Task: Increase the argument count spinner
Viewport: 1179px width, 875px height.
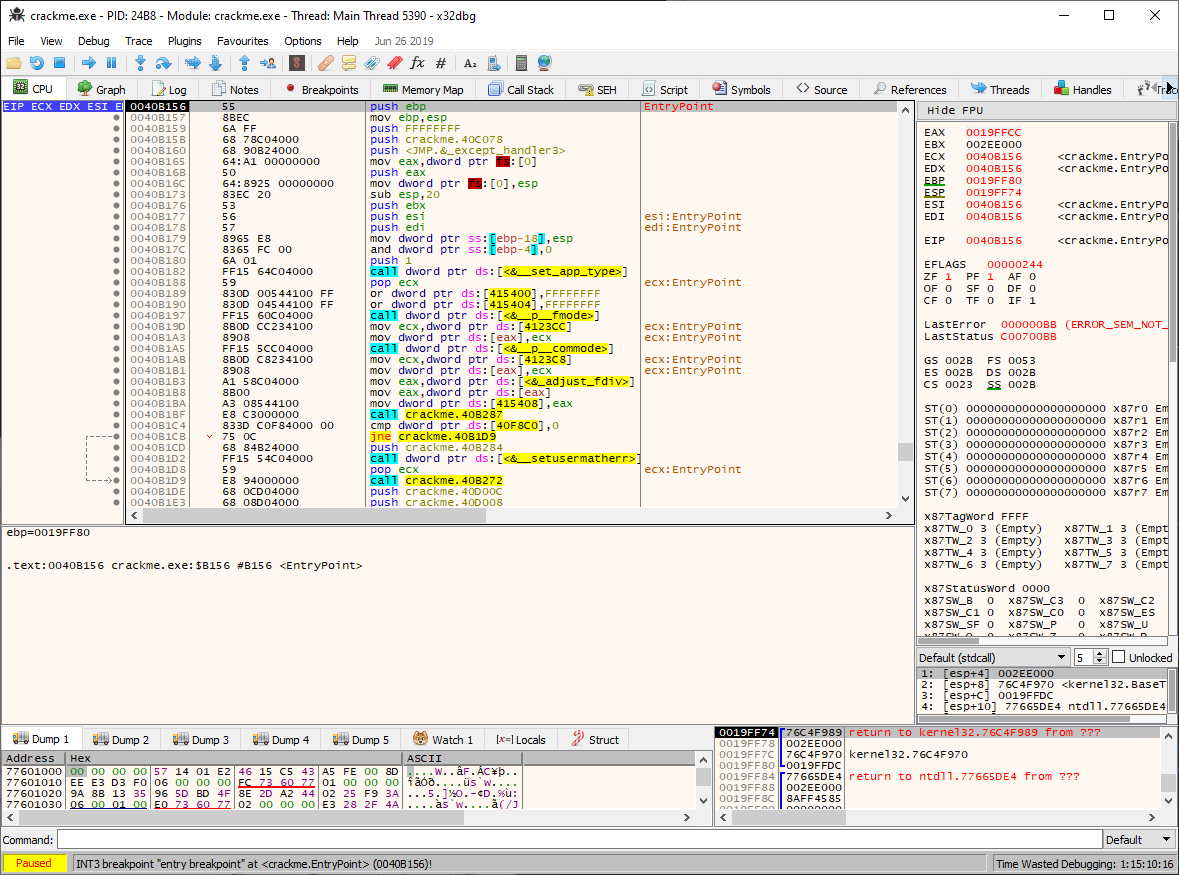Action: click(1100, 653)
